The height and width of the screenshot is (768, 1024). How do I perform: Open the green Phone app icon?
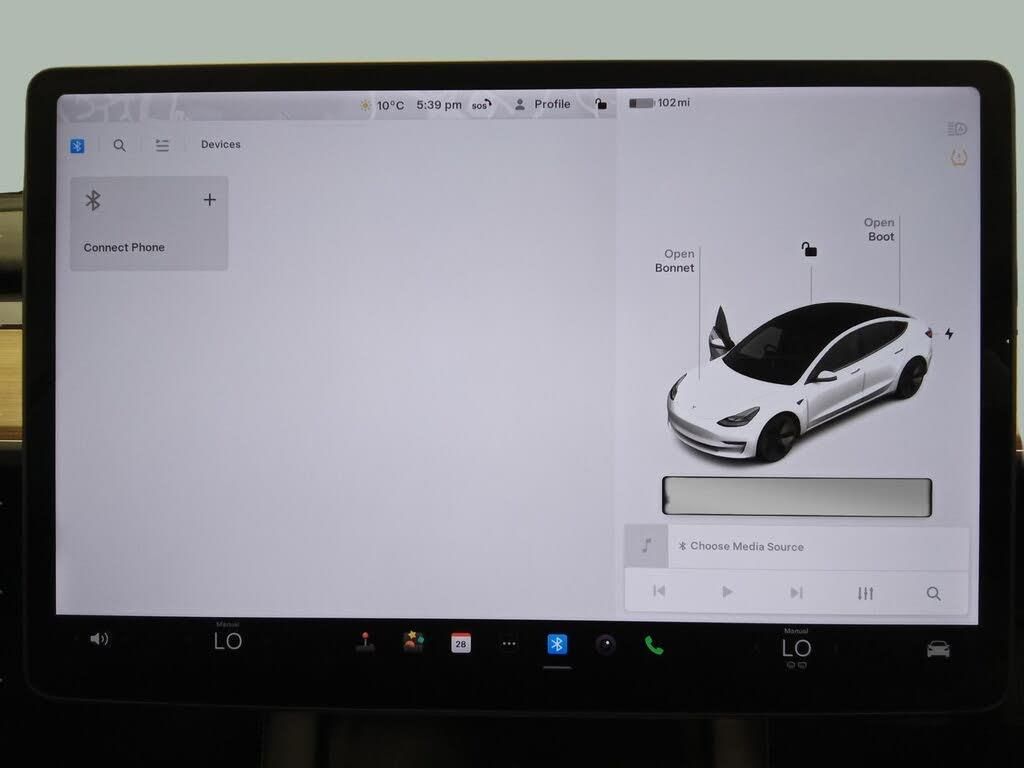tap(654, 645)
